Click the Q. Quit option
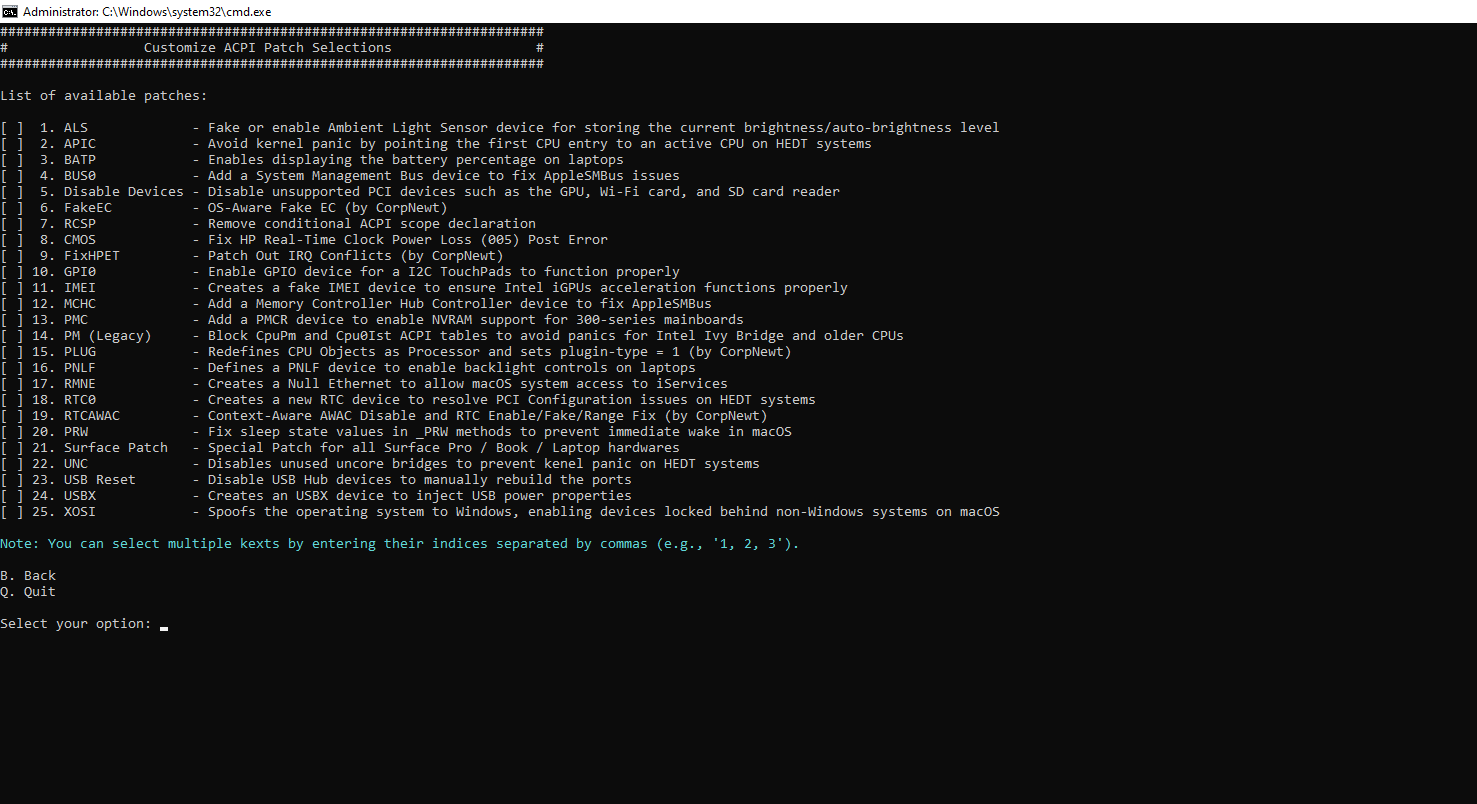 tap(28, 592)
